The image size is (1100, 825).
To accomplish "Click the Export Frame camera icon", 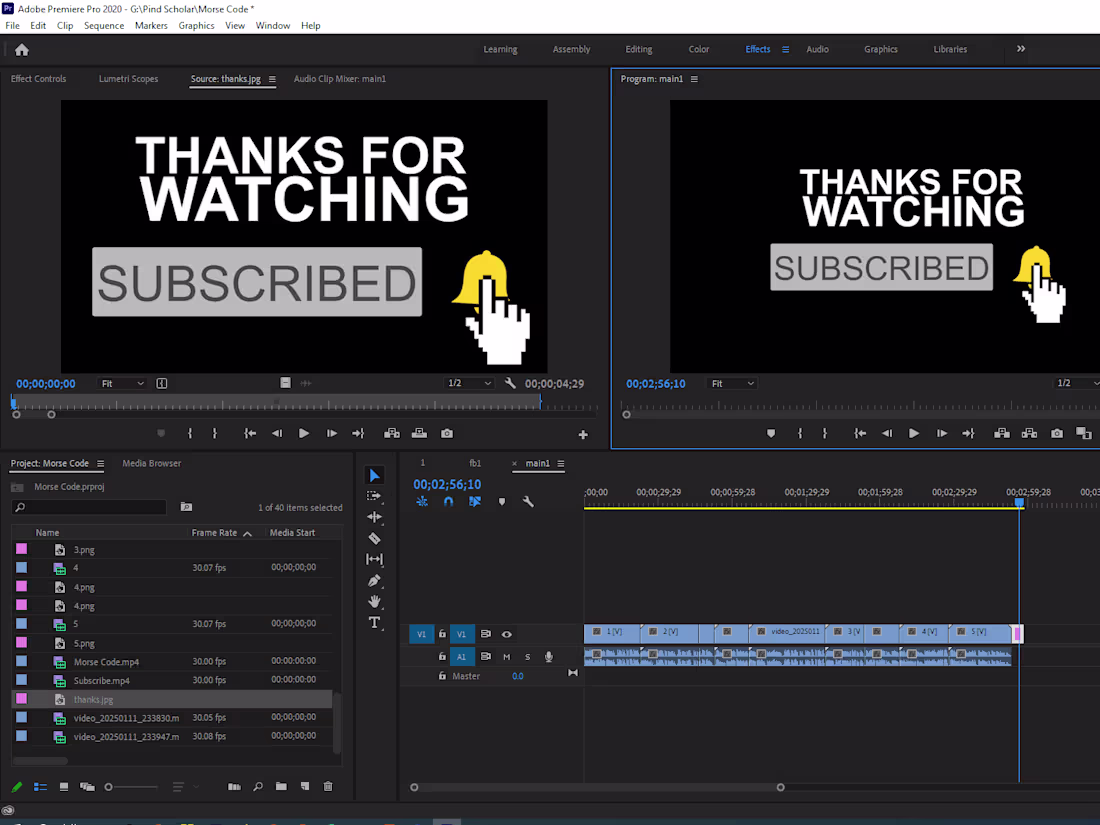I will [1057, 433].
